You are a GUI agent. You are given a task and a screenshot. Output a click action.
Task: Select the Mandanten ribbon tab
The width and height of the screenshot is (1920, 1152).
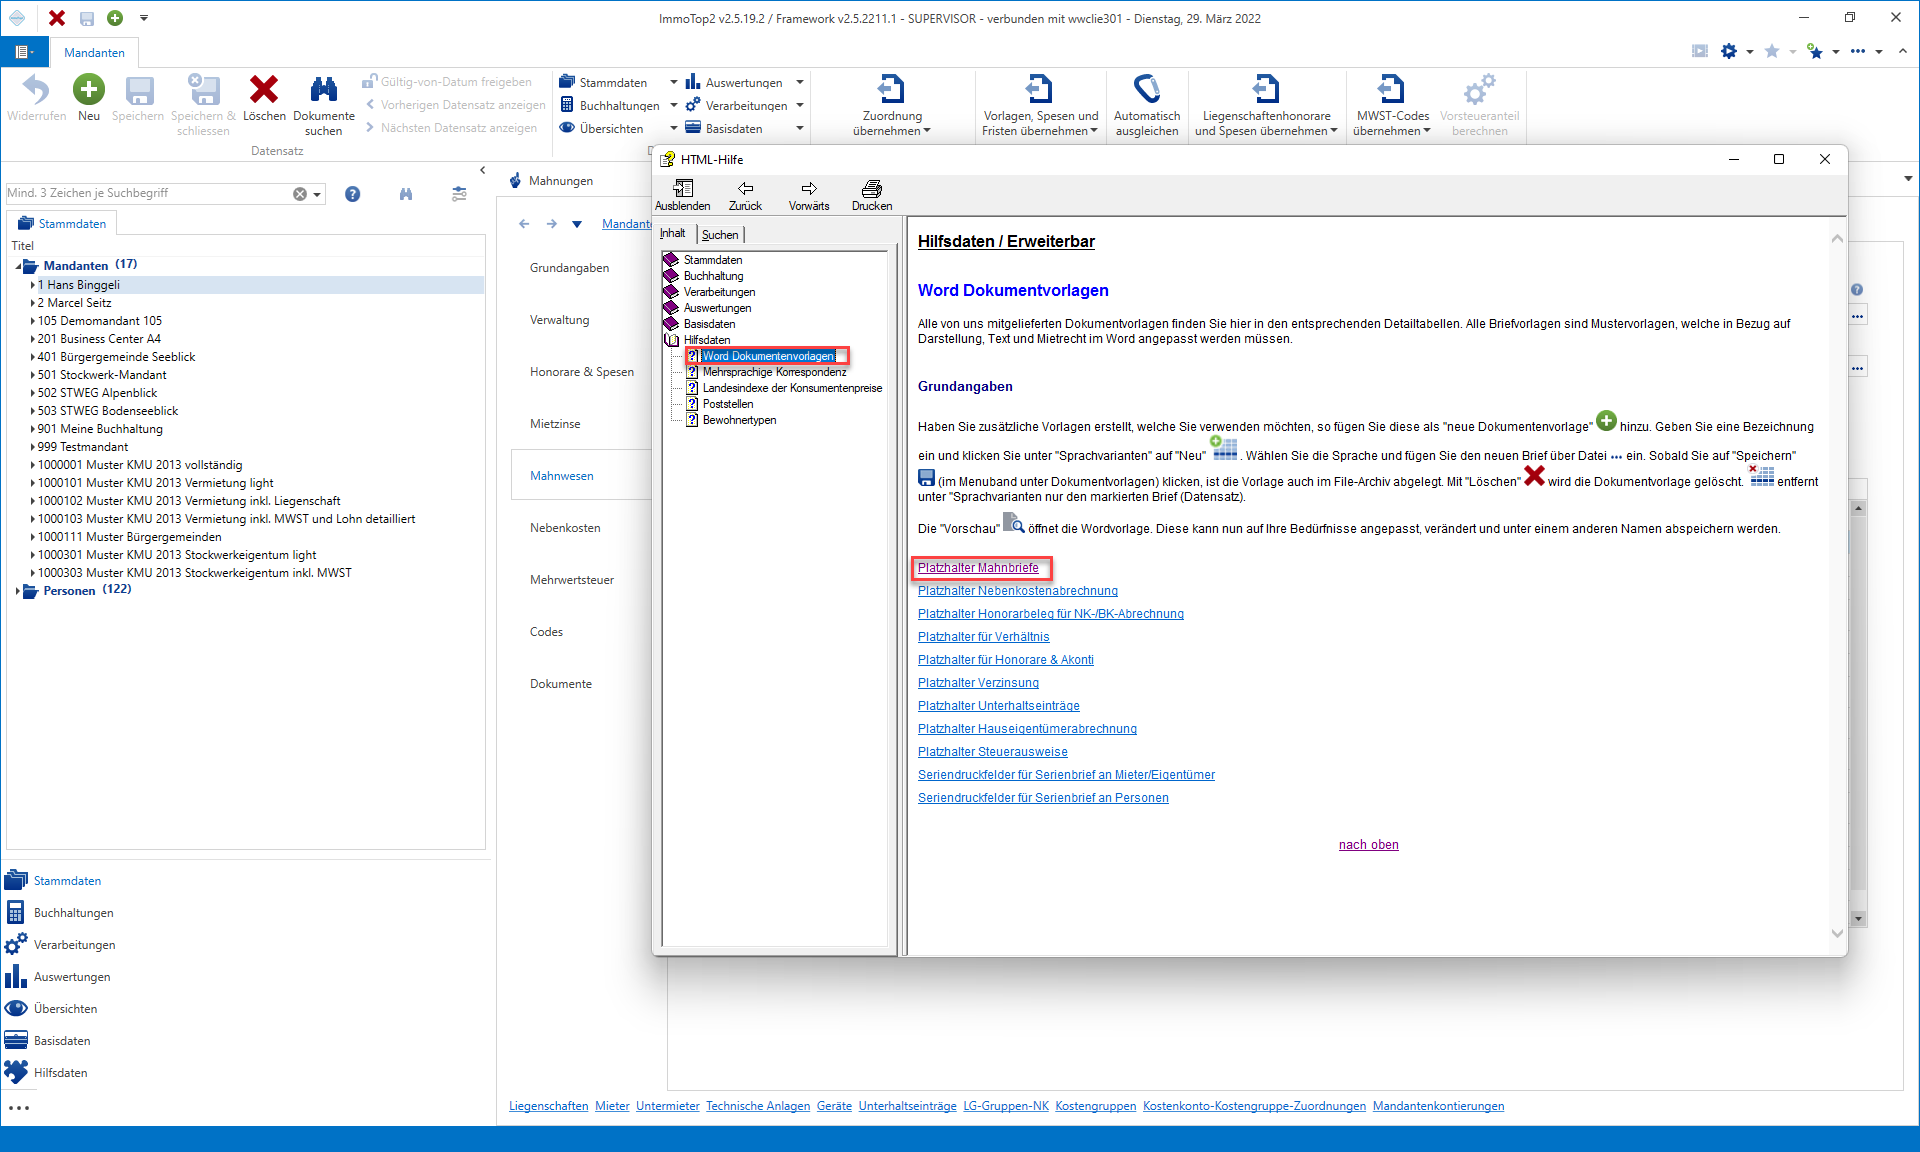95,52
